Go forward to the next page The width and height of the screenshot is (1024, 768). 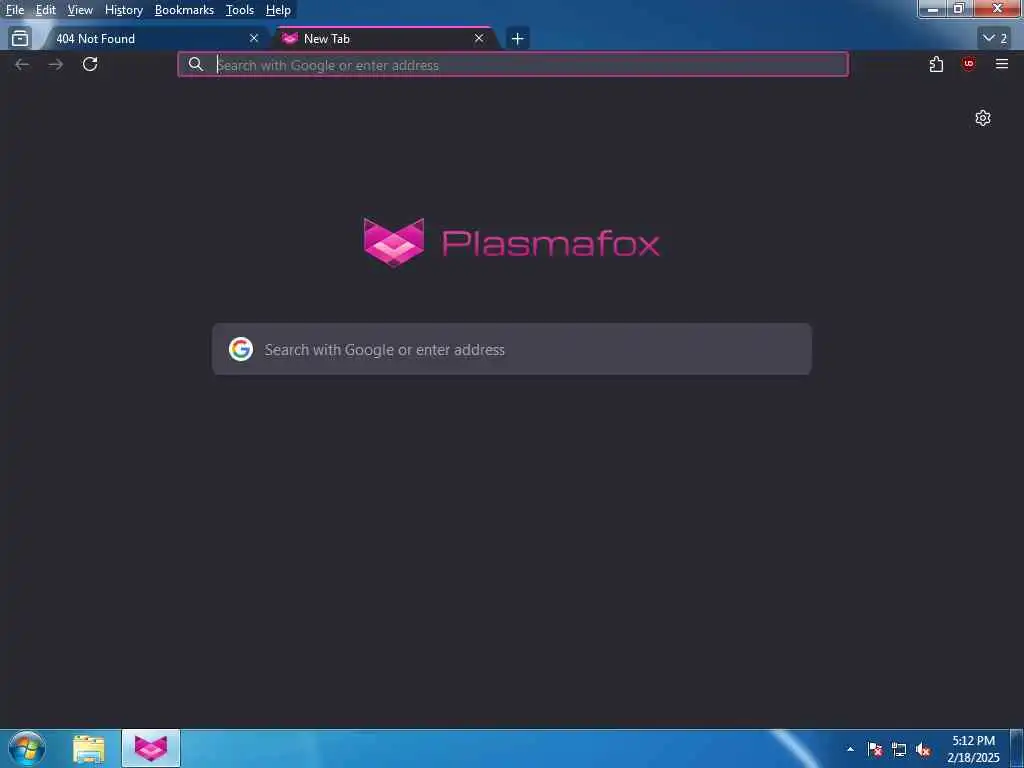56,64
